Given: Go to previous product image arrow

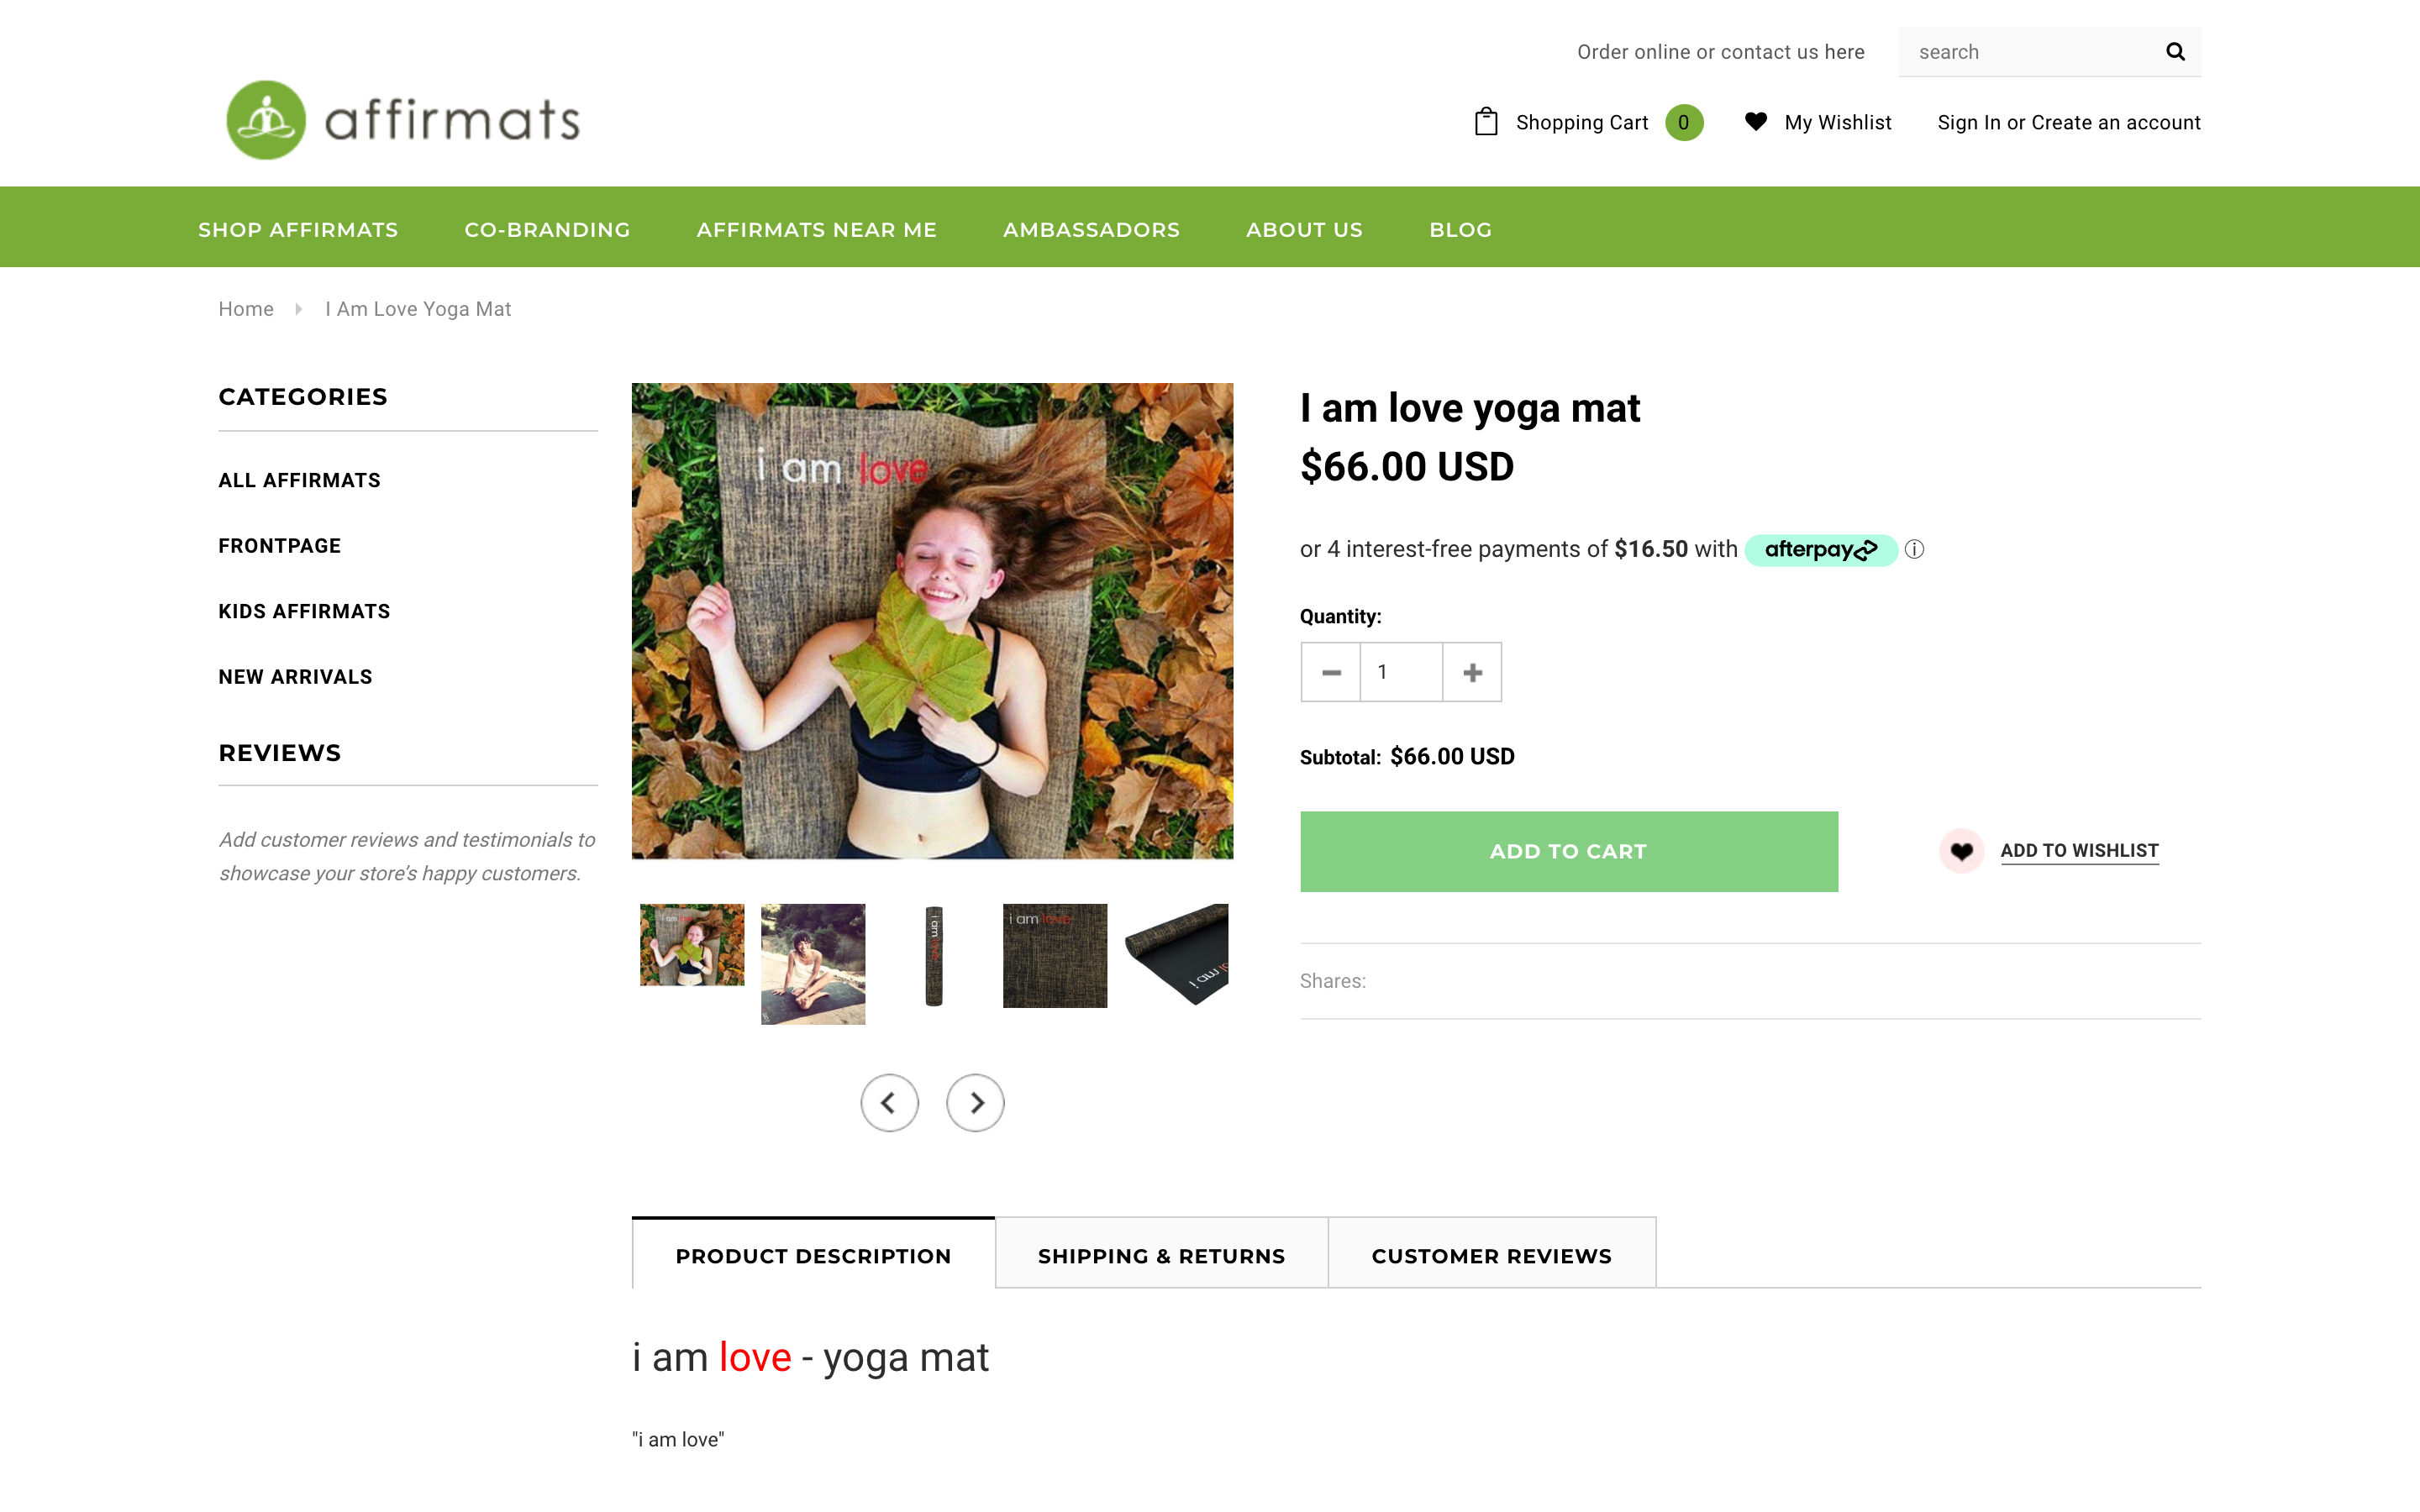Looking at the screenshot, I should pos(889,1102).
